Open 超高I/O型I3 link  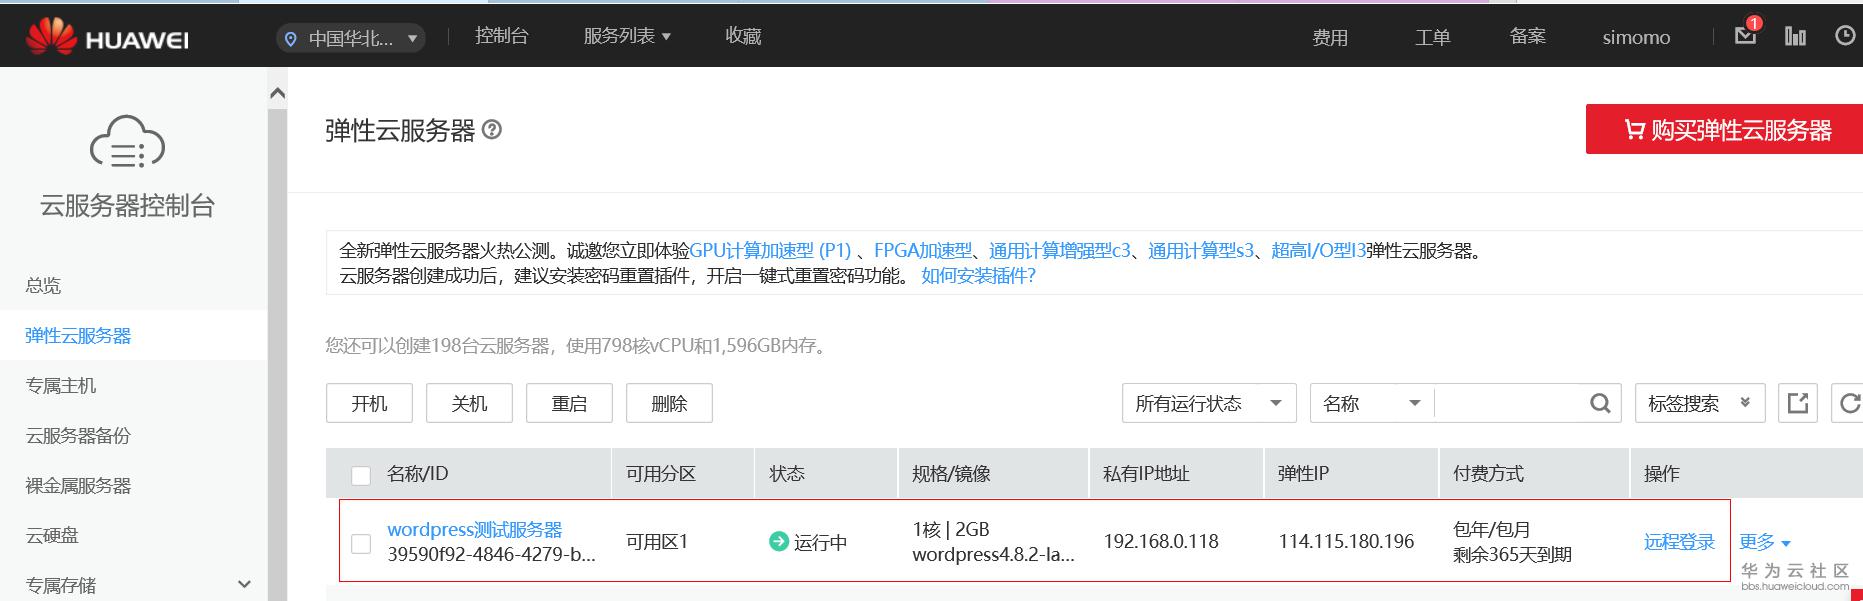pos(1318,251)
